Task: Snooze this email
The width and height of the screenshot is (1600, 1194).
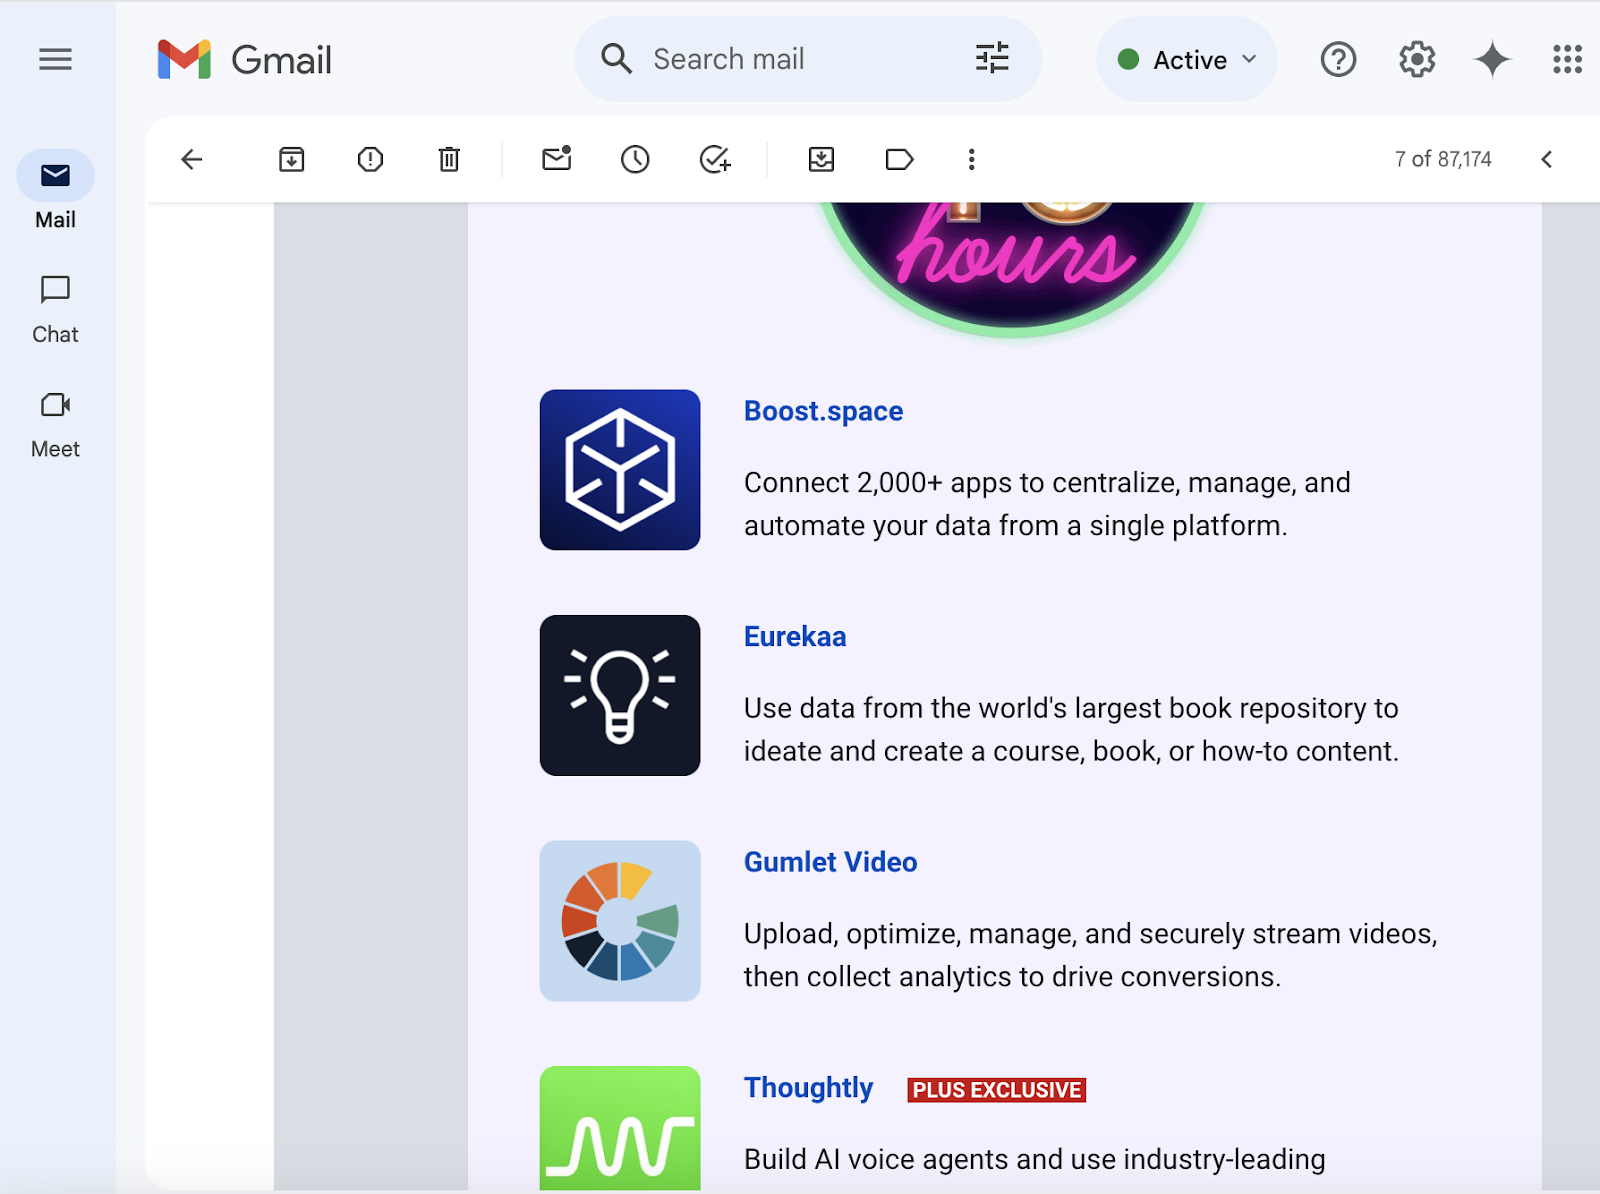Action: click(x=635, y=159)
